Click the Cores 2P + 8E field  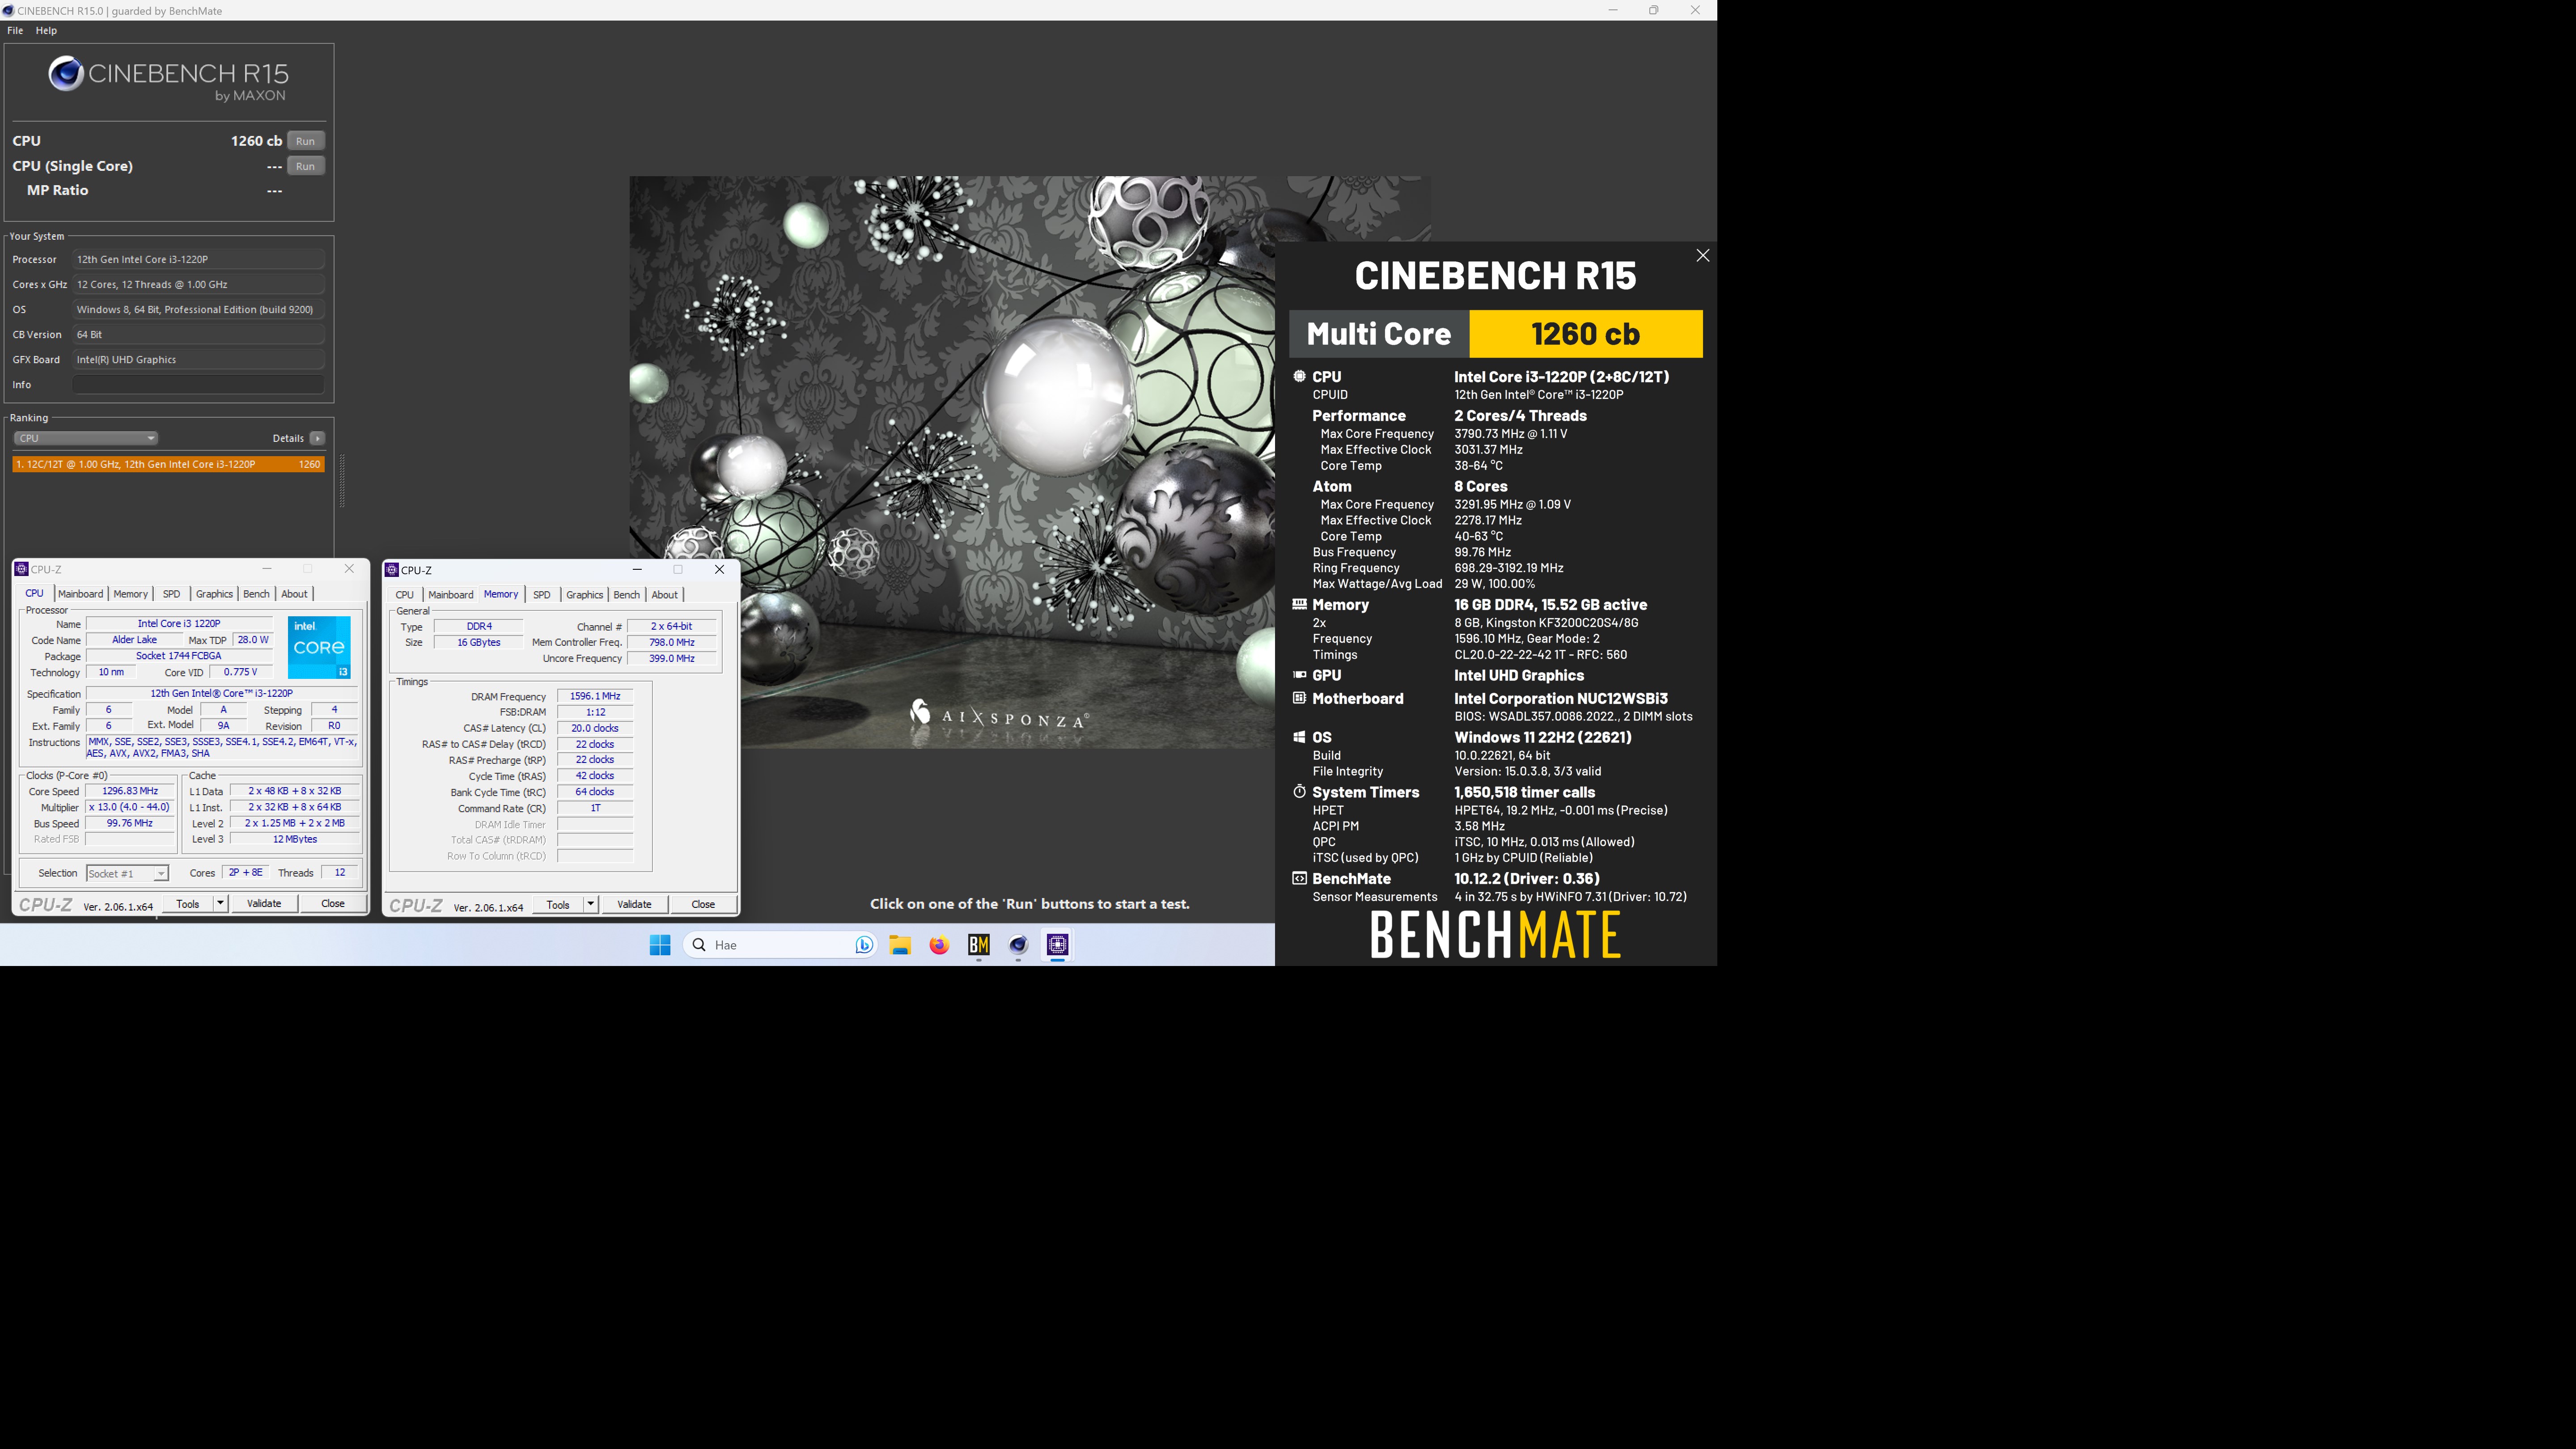[x=246, y=873]
